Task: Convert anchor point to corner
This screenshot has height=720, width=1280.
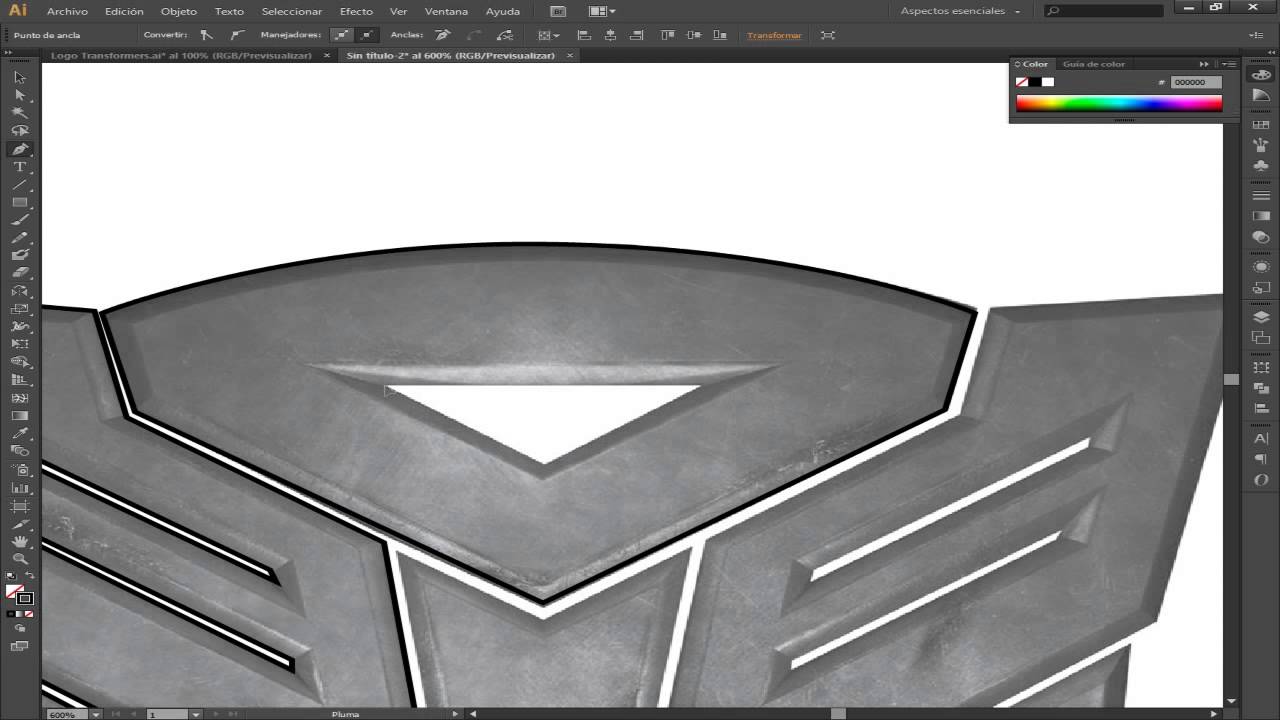Action: [206, 35]
